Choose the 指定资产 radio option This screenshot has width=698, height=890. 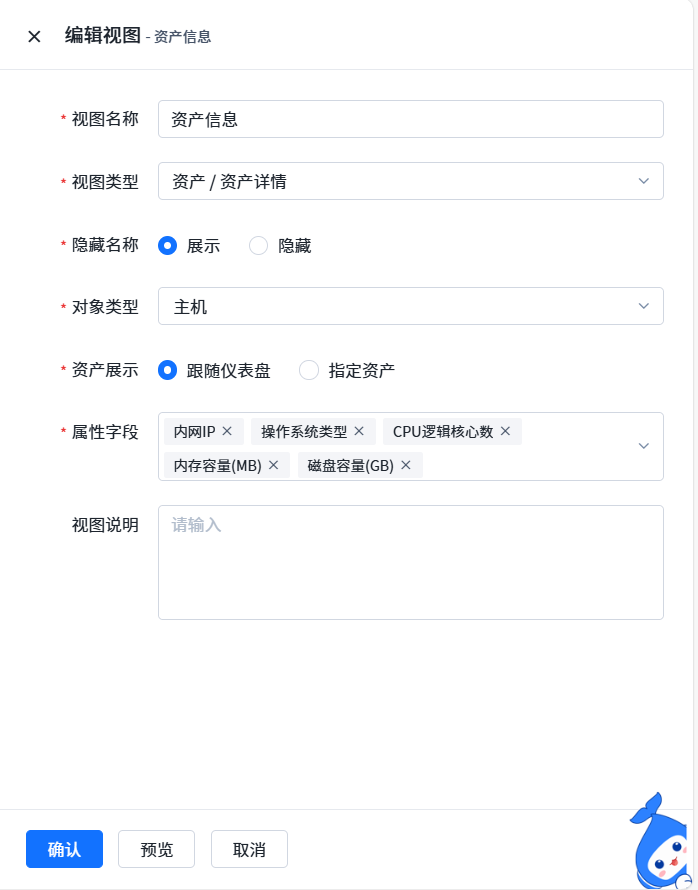pyautogui.click(x=309, y=370)
